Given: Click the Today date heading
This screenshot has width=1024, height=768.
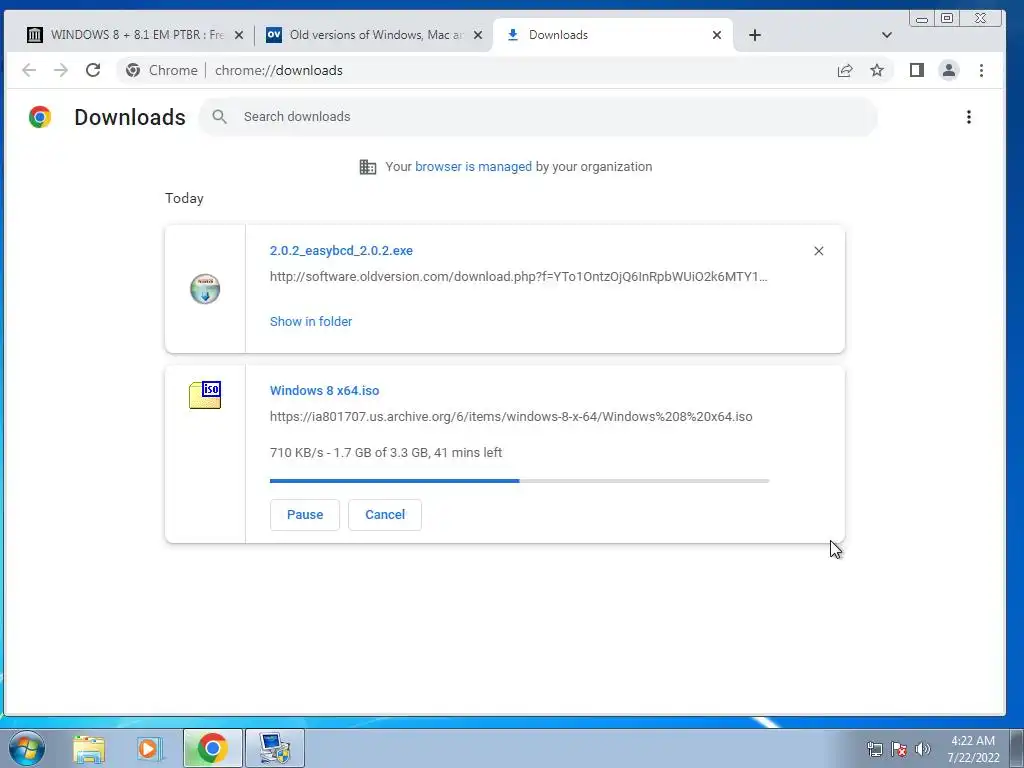Looking at the screenshot, I should coord(184,199).
